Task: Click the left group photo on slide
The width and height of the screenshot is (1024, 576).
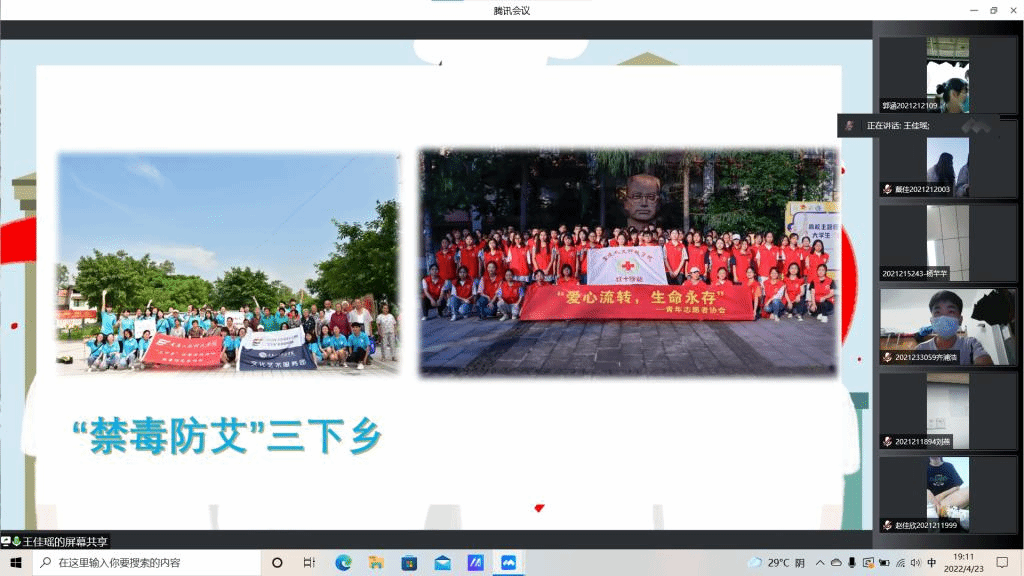Action: (228, 264)
